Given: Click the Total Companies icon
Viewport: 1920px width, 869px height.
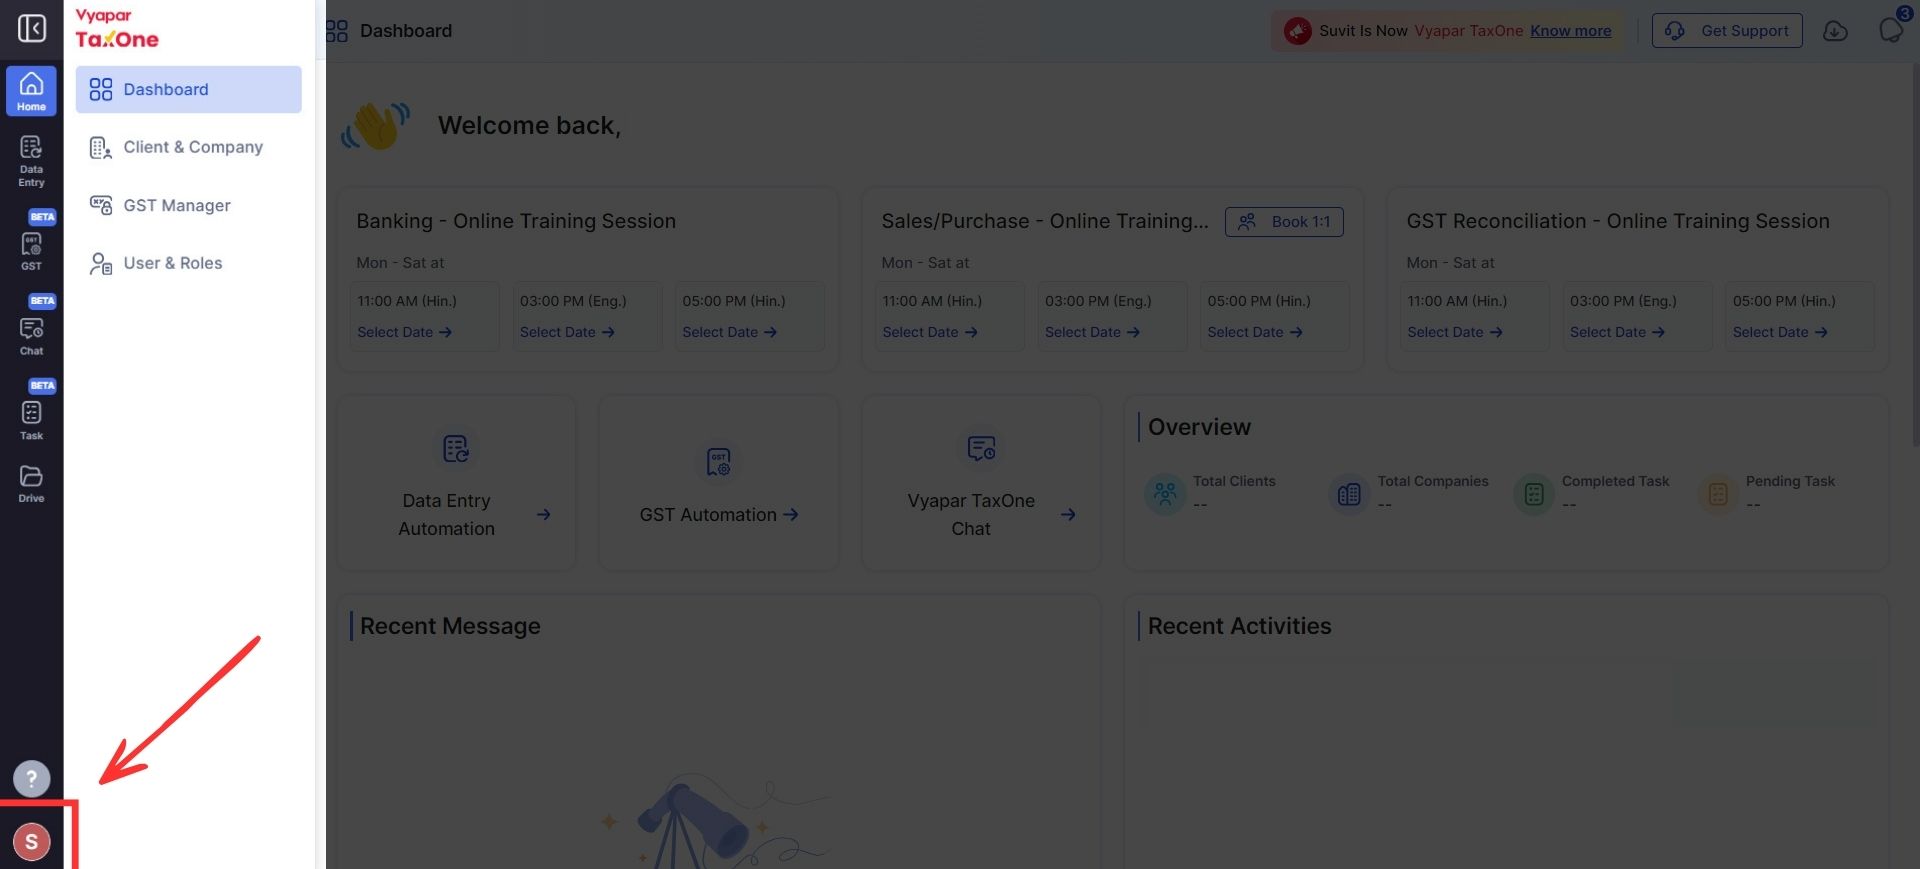Looking at the screenshot, I should pos(1349,494).
